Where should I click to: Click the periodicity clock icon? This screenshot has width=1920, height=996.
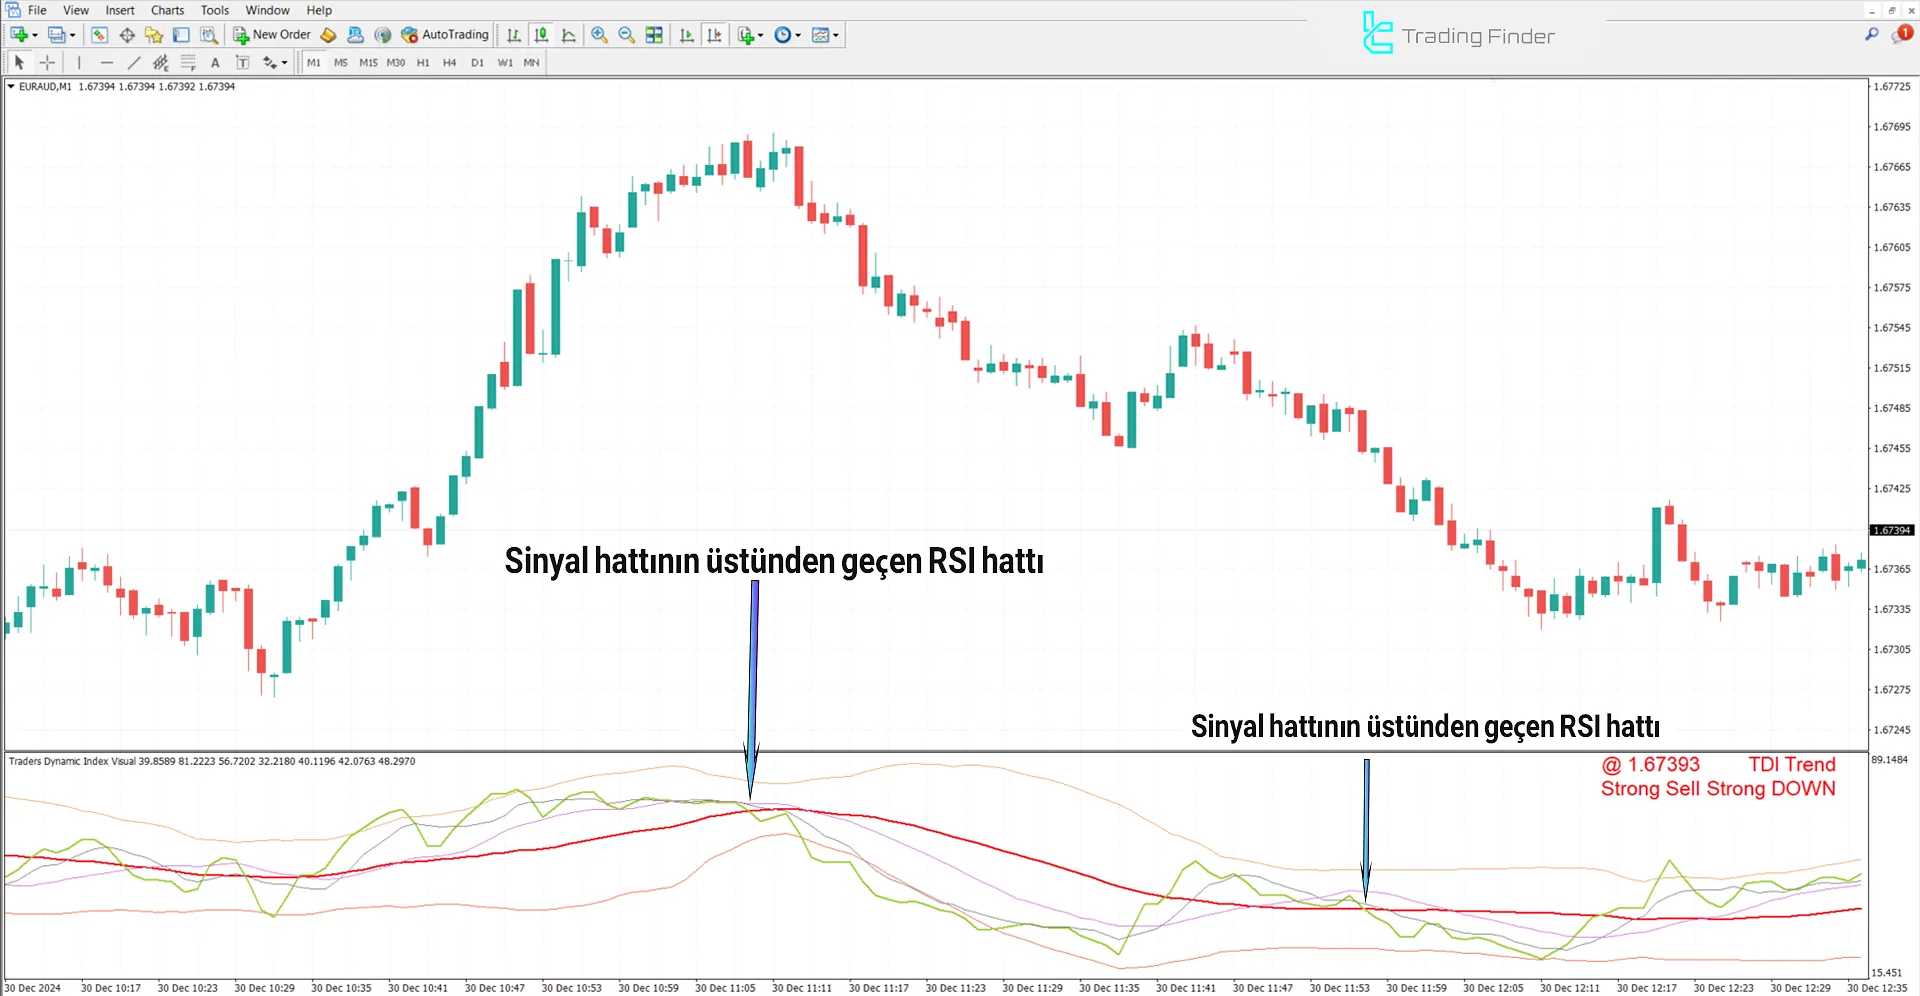point(783,35)
